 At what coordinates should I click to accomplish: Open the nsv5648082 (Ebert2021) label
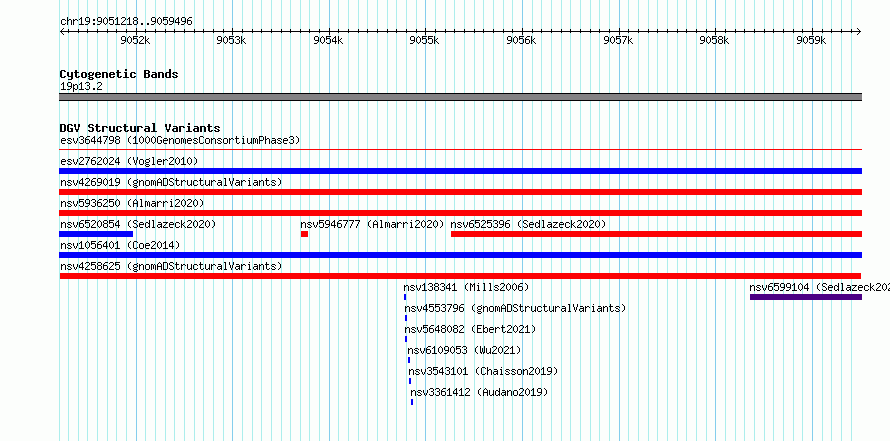coord(470,329)
